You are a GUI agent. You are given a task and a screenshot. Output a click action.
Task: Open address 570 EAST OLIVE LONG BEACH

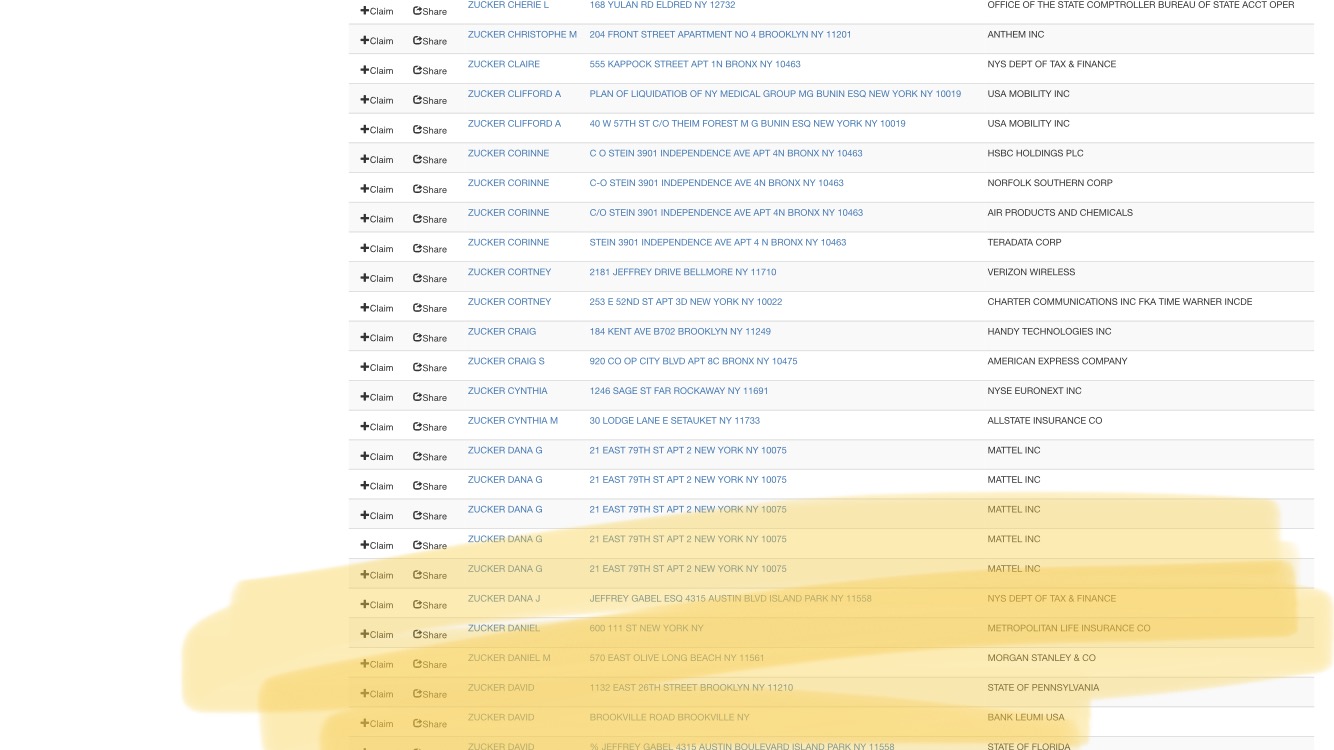tap(677, 658)
